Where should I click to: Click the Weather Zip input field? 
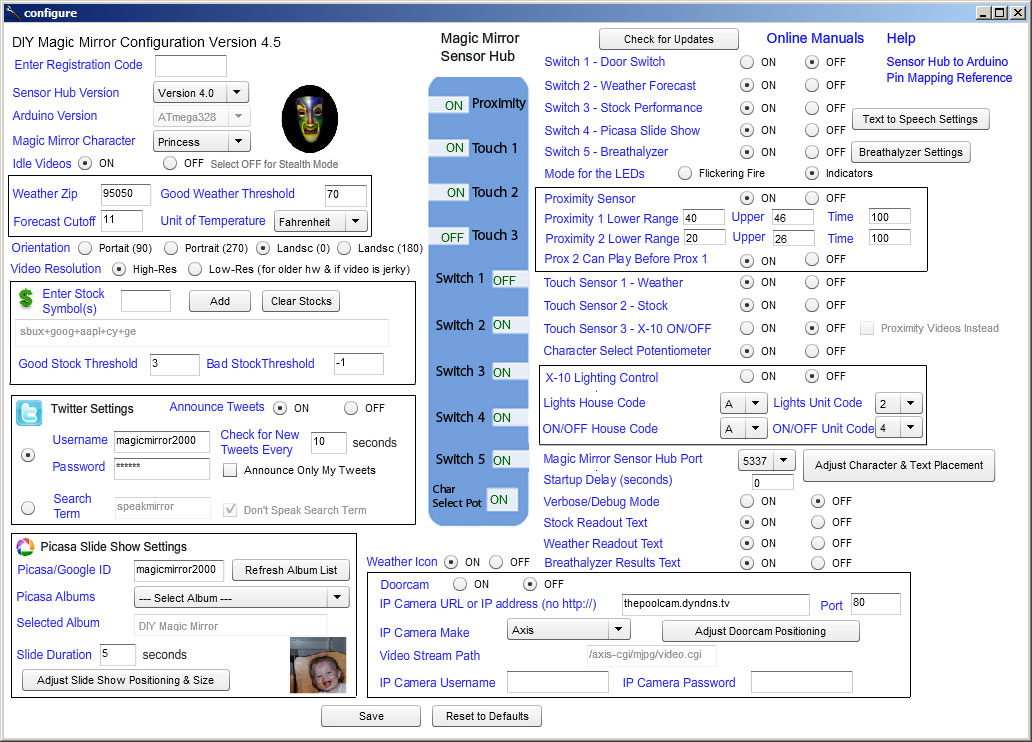click(x=126, y=194)
